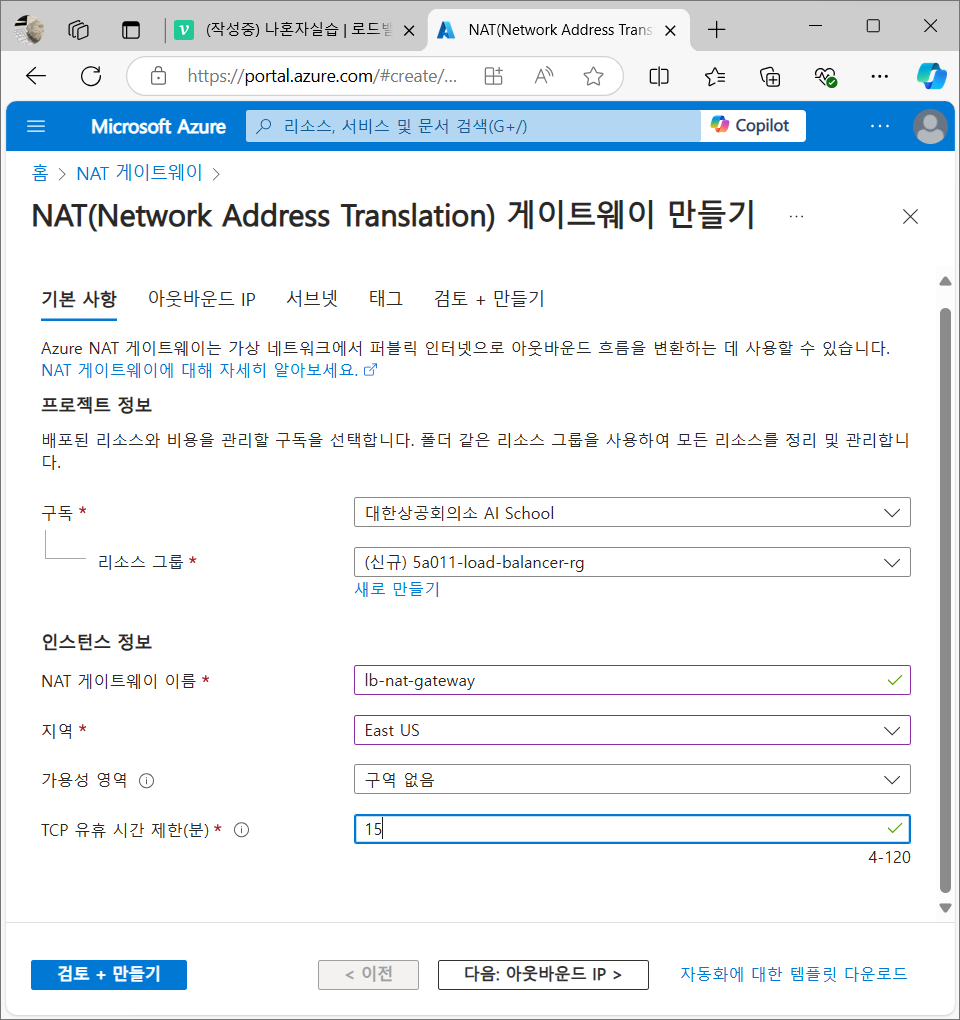Click the 다음: 아웃바운드 IP button
Screen dimensions: 960x1020
coord(543,974)
